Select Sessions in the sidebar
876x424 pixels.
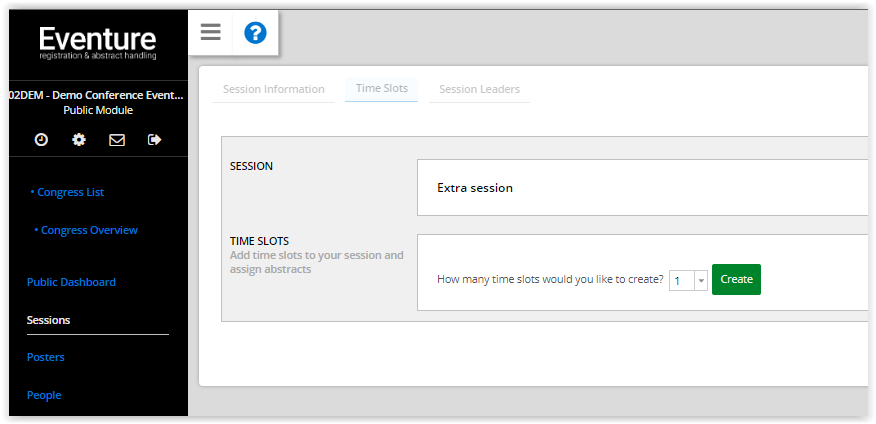pyautogui.click(x=49, y=320)
